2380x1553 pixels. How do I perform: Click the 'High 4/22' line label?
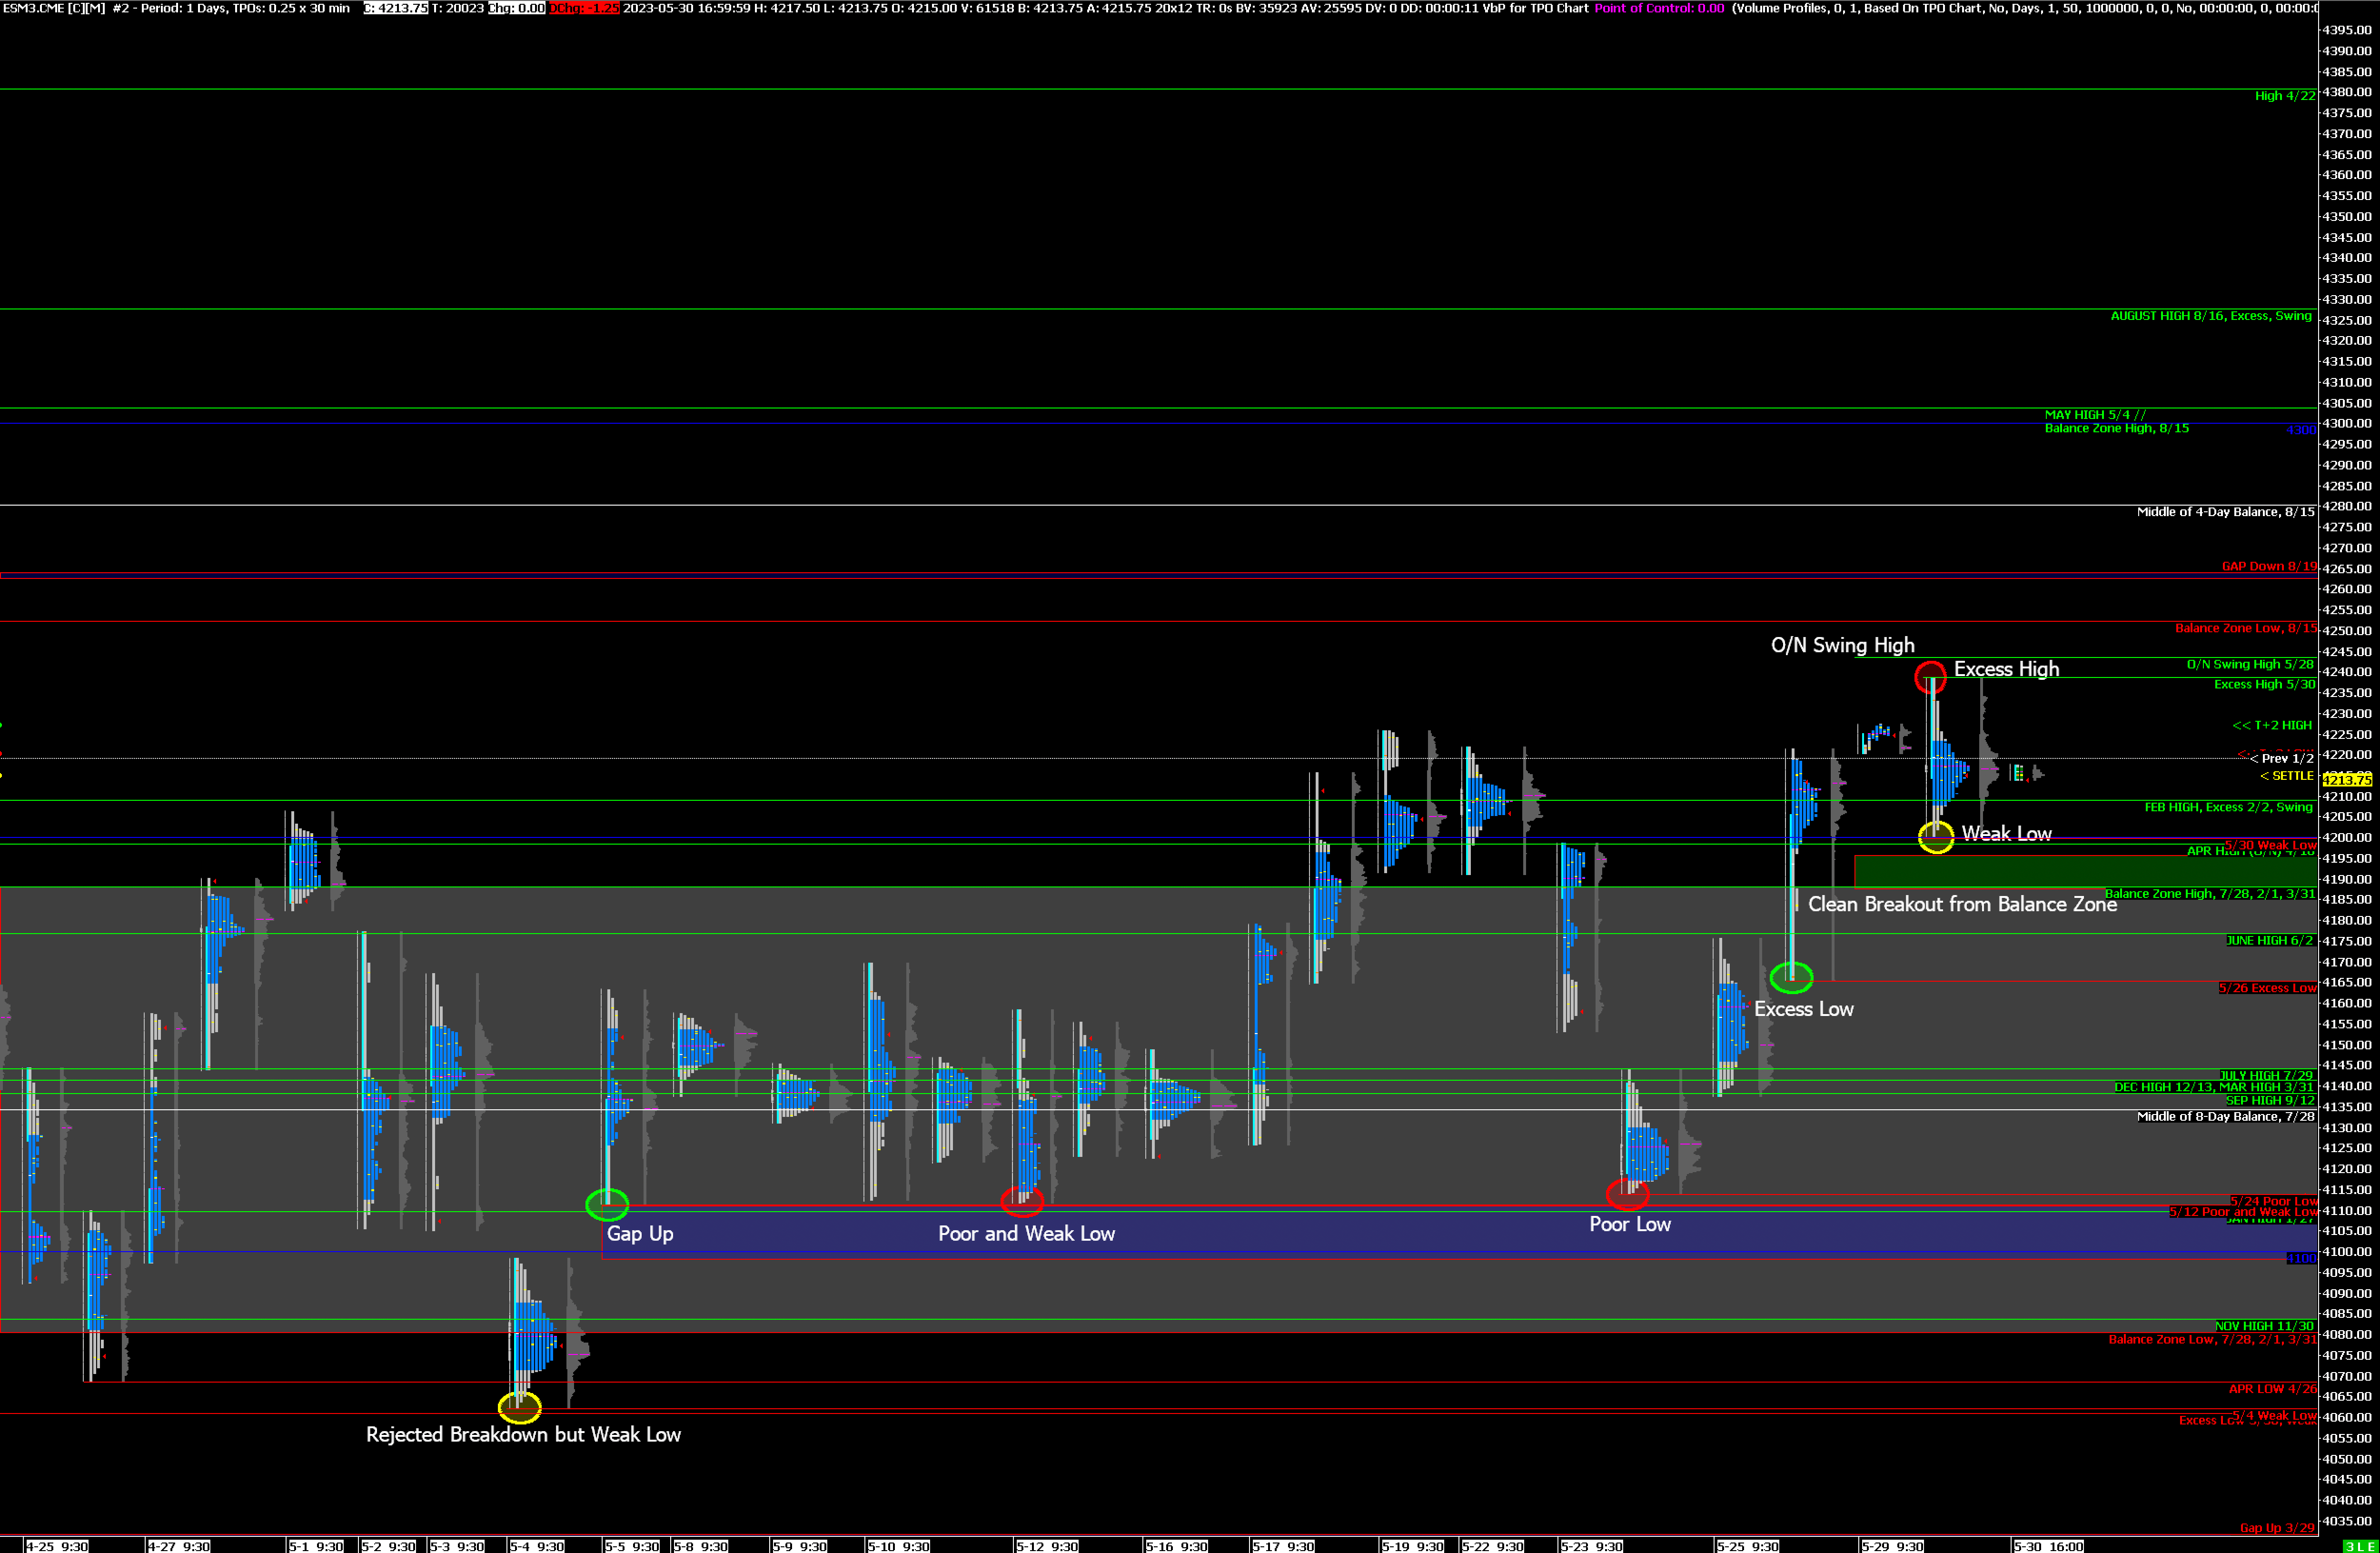click(2284, 96)
